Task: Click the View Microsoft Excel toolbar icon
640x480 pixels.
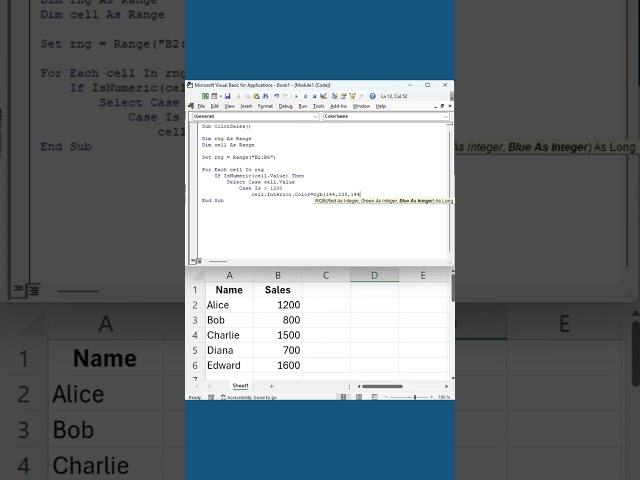Action: 205,96
